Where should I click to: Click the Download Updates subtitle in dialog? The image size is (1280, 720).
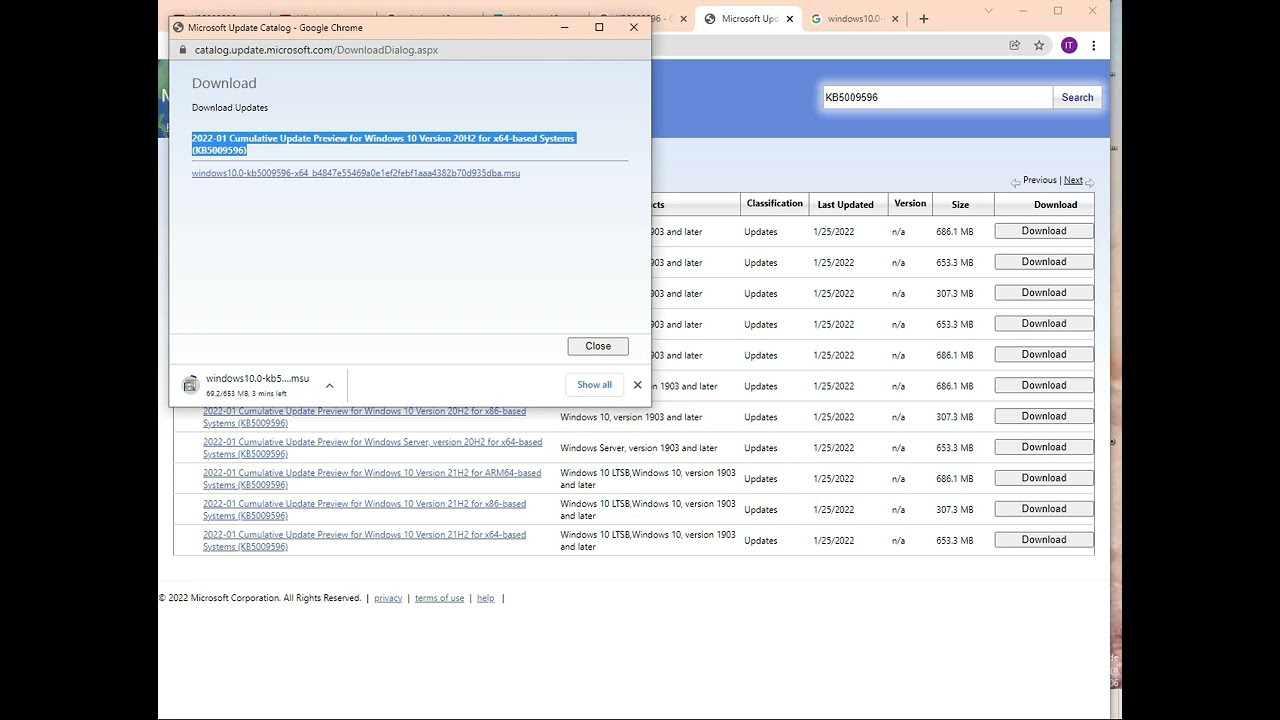coord(230,107)
